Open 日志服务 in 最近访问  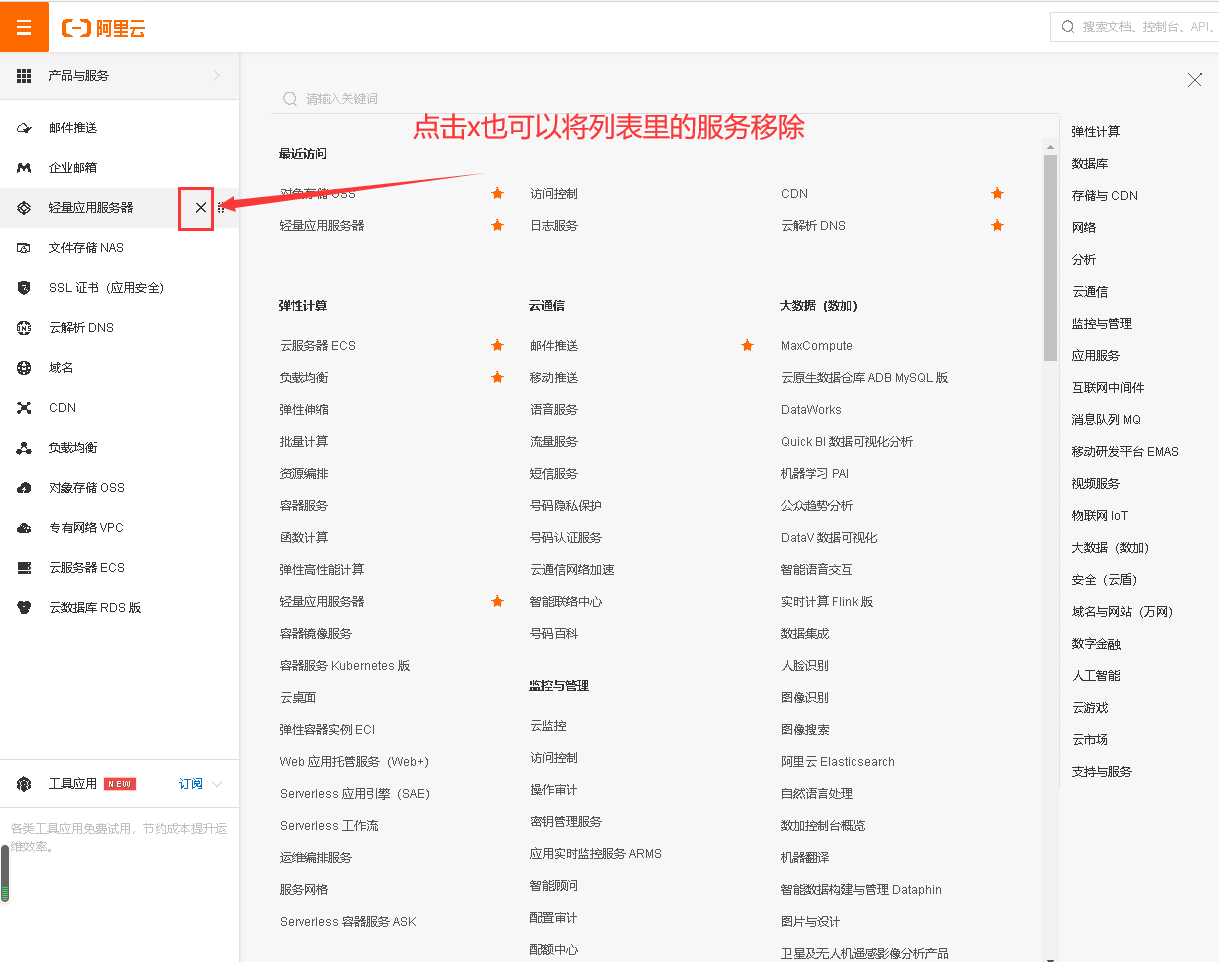(554, 226)
